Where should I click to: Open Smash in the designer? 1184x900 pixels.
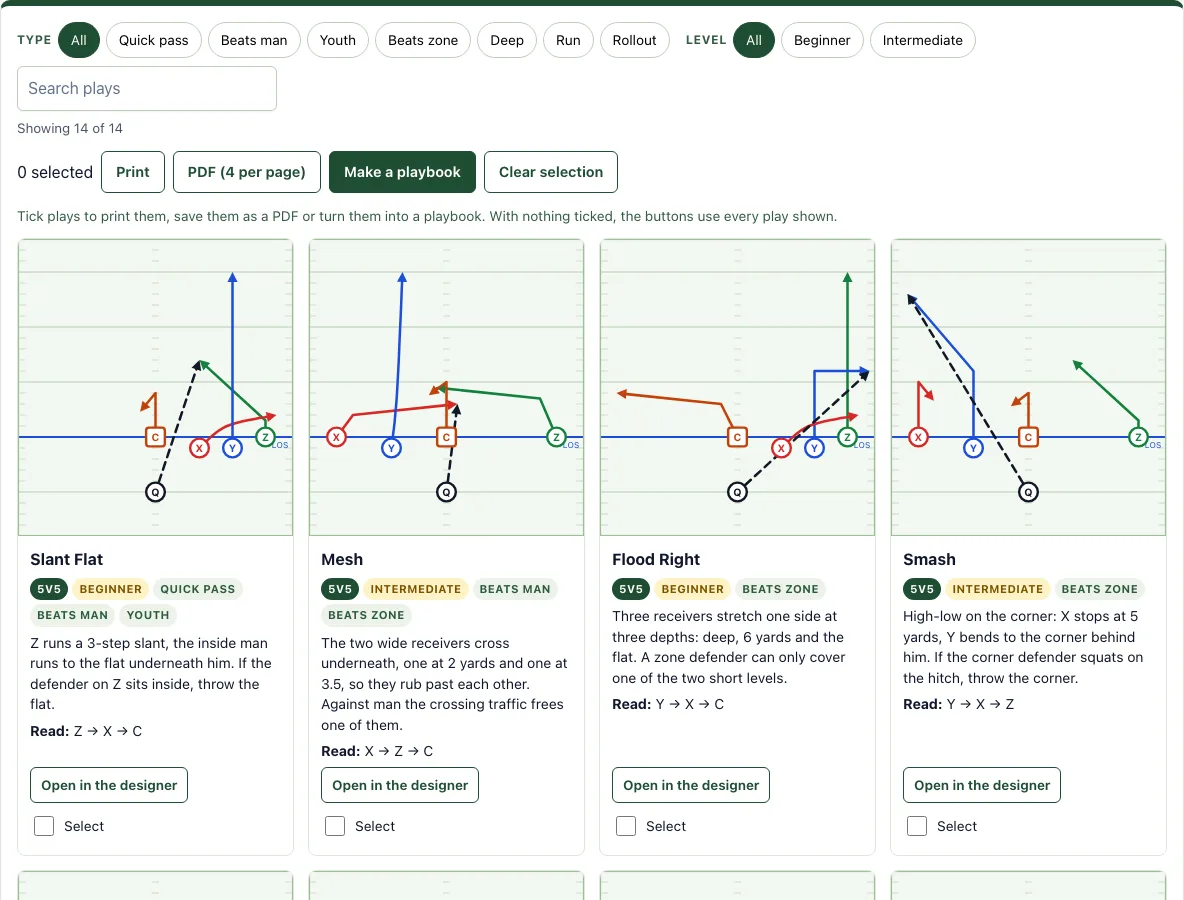tap(982, 785)
